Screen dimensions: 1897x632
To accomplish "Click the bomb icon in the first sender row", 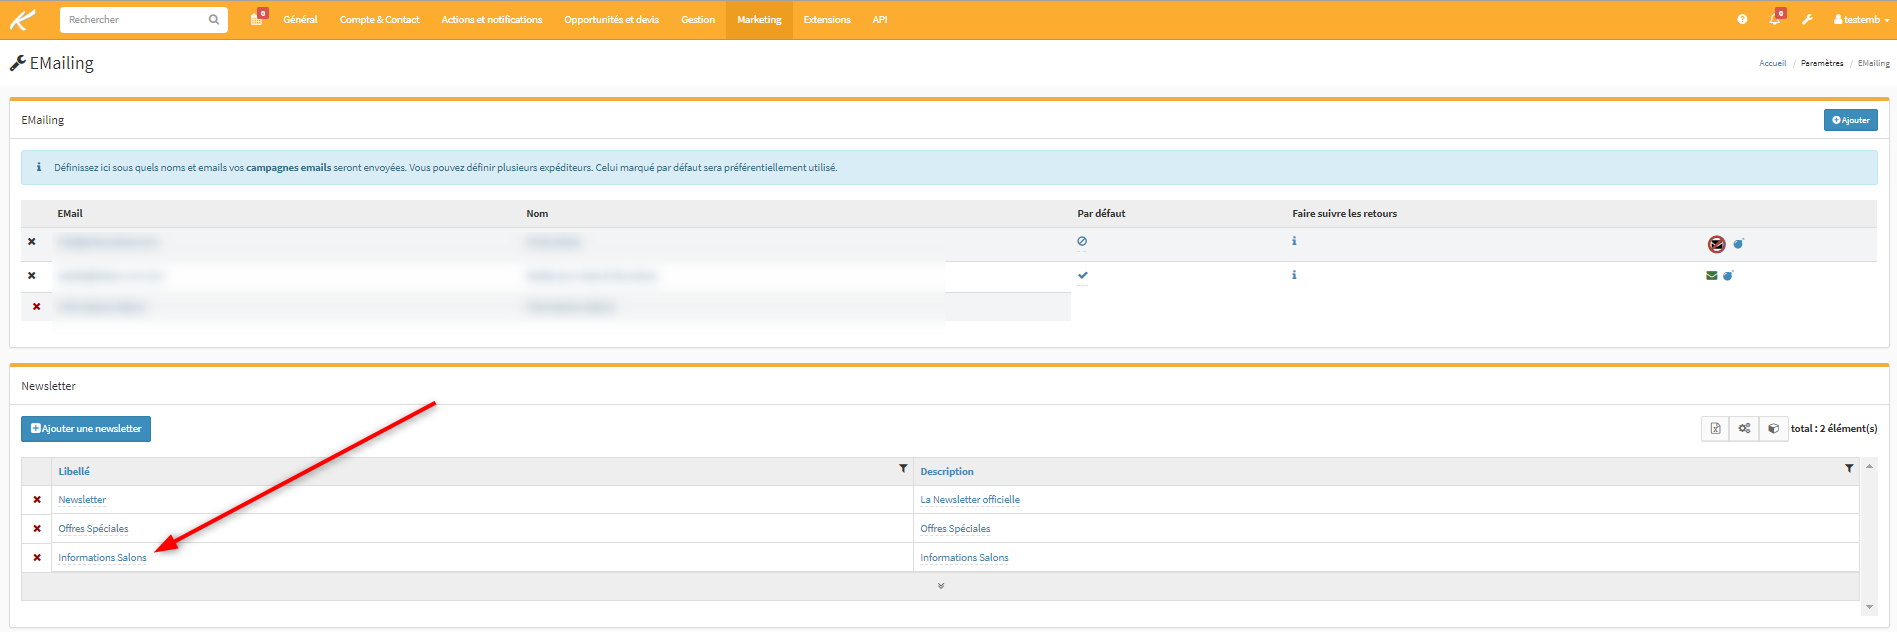I will 1738,244.
